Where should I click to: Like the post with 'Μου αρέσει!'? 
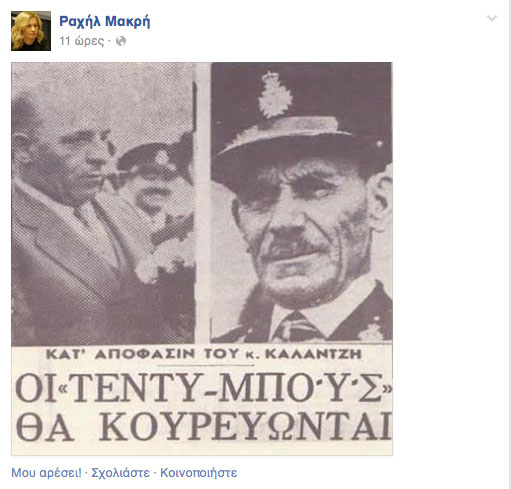click(x=46, y=473)
